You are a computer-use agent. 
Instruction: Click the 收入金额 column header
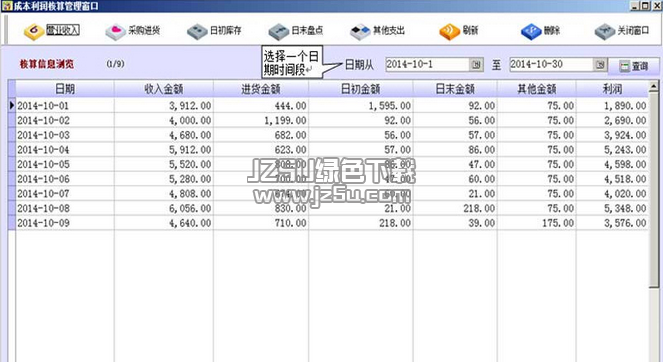coord(164,89)
